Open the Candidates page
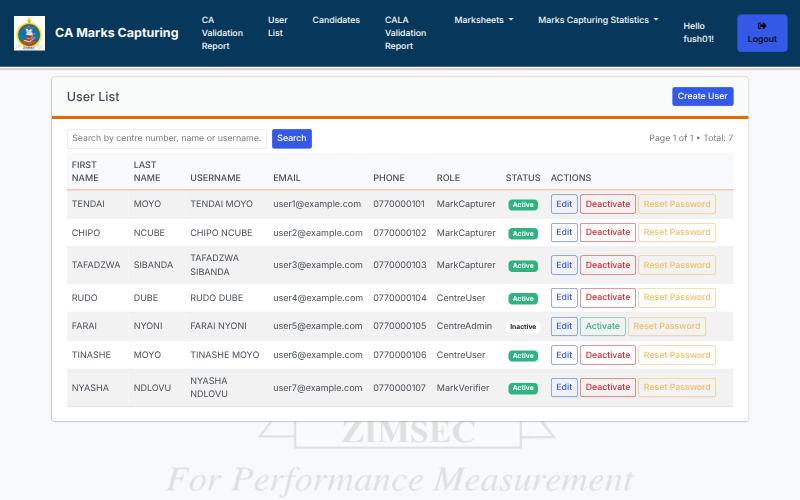The image size is (800, 500). click(336, 20)
